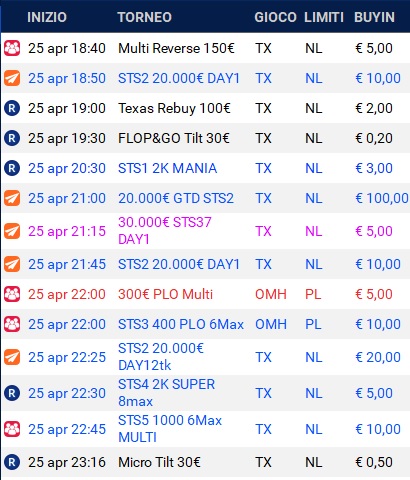Screen dimensions: 410x480
Task: Click the orange plane icon for the 18:50 tournament
Action: click(x=12, y=78)
